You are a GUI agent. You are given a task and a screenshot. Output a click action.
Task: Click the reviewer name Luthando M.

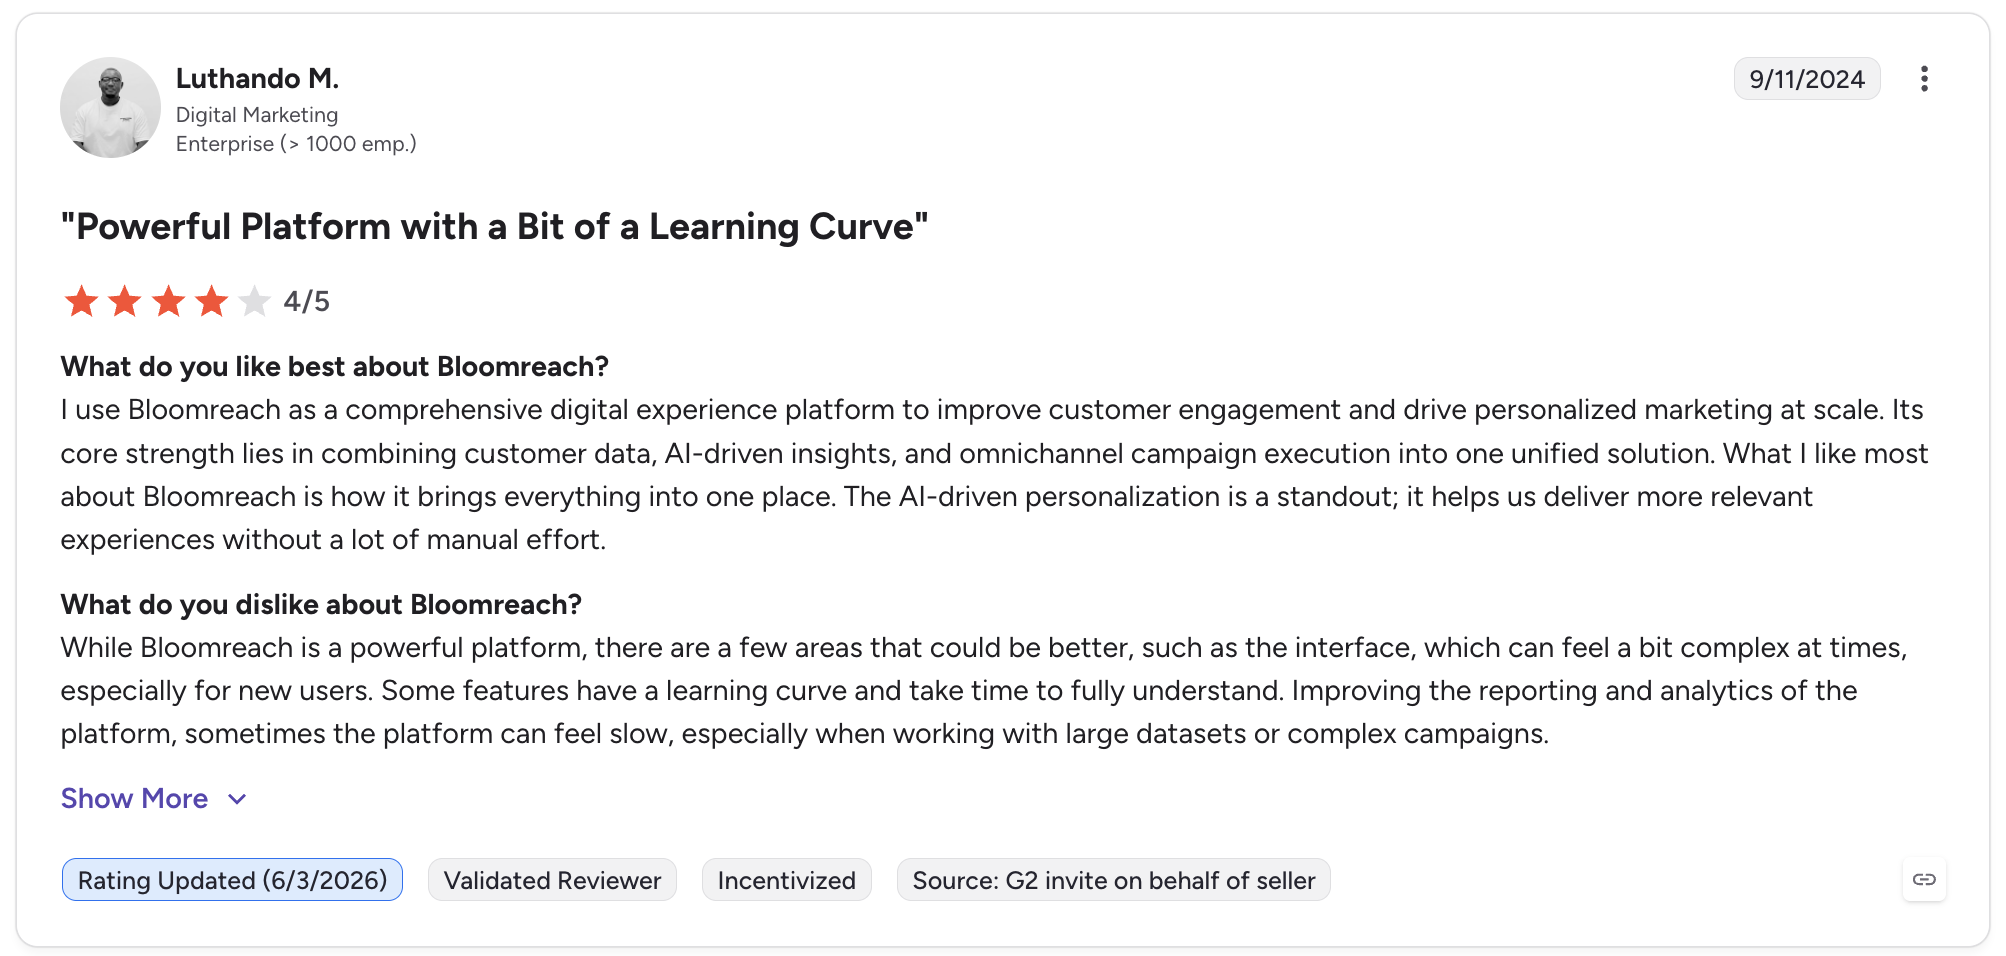pos(257,78)
